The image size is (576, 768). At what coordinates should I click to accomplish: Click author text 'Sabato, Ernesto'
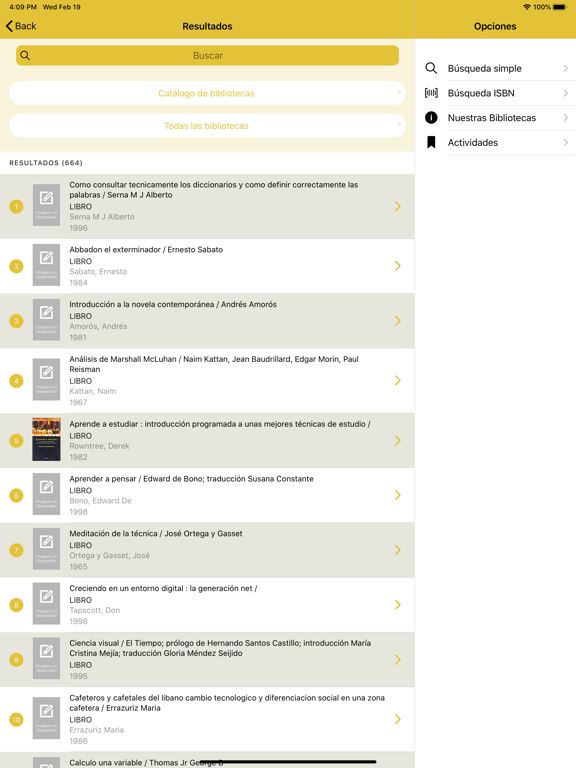(x=98, y=271)
